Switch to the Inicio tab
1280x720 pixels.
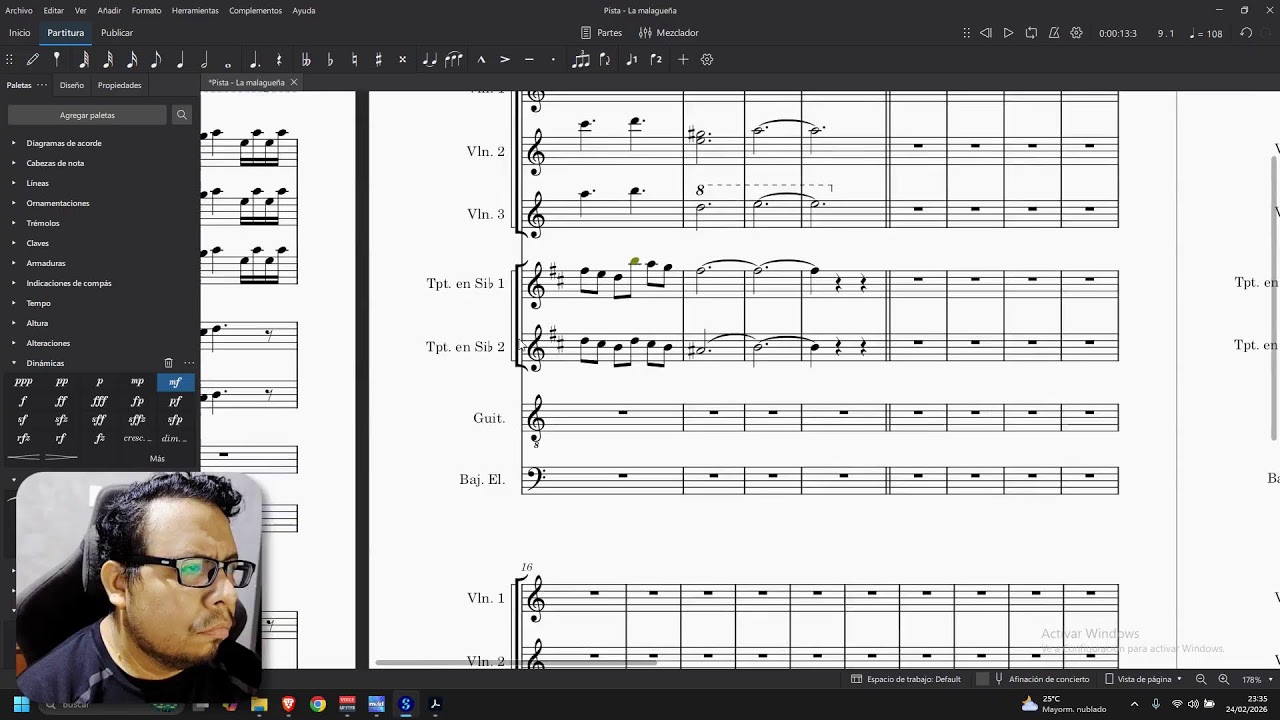point(20,33)
